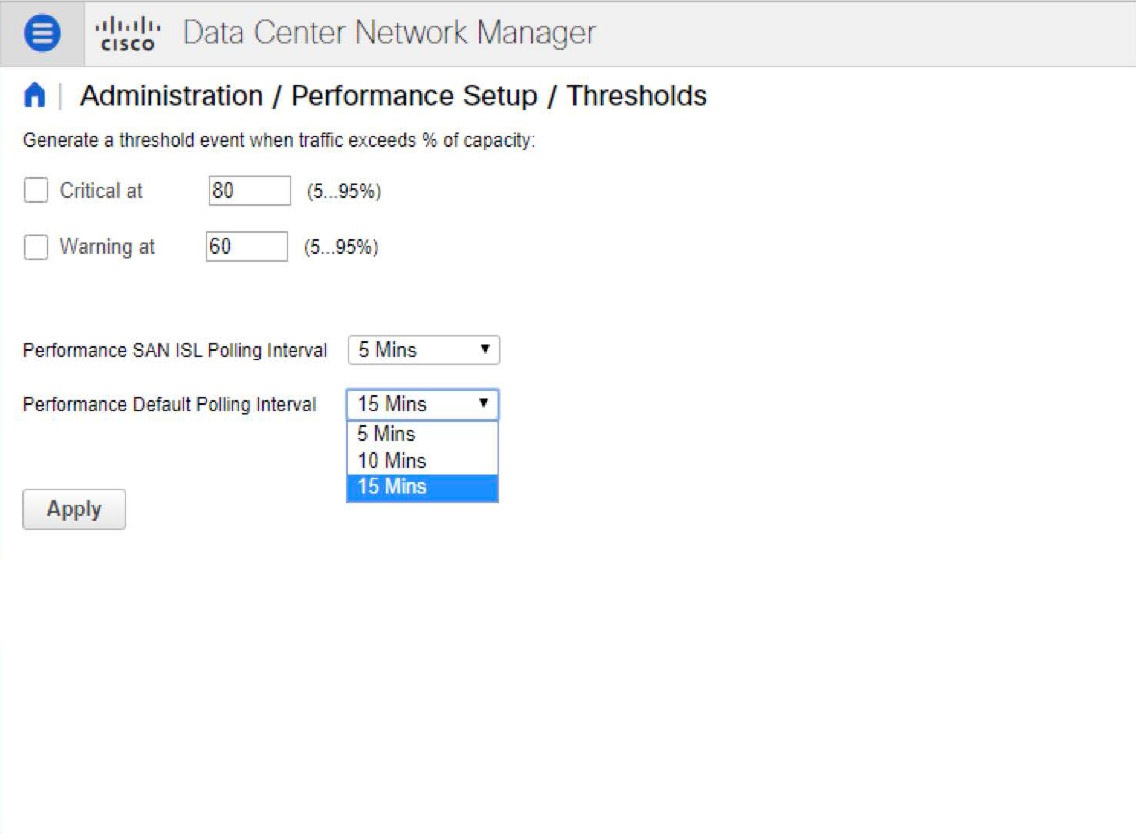Image resolution: width=1136 pixels, height=834 pixels.
Task: Click the Cisco logo
Action: tap(128, 31)
